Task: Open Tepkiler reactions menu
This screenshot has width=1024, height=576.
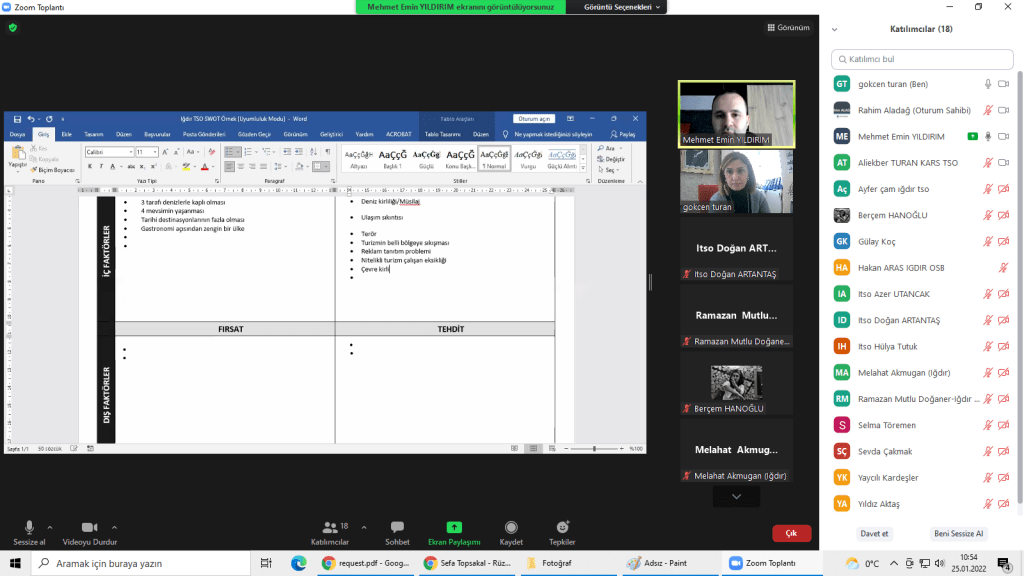Action: 562,528
